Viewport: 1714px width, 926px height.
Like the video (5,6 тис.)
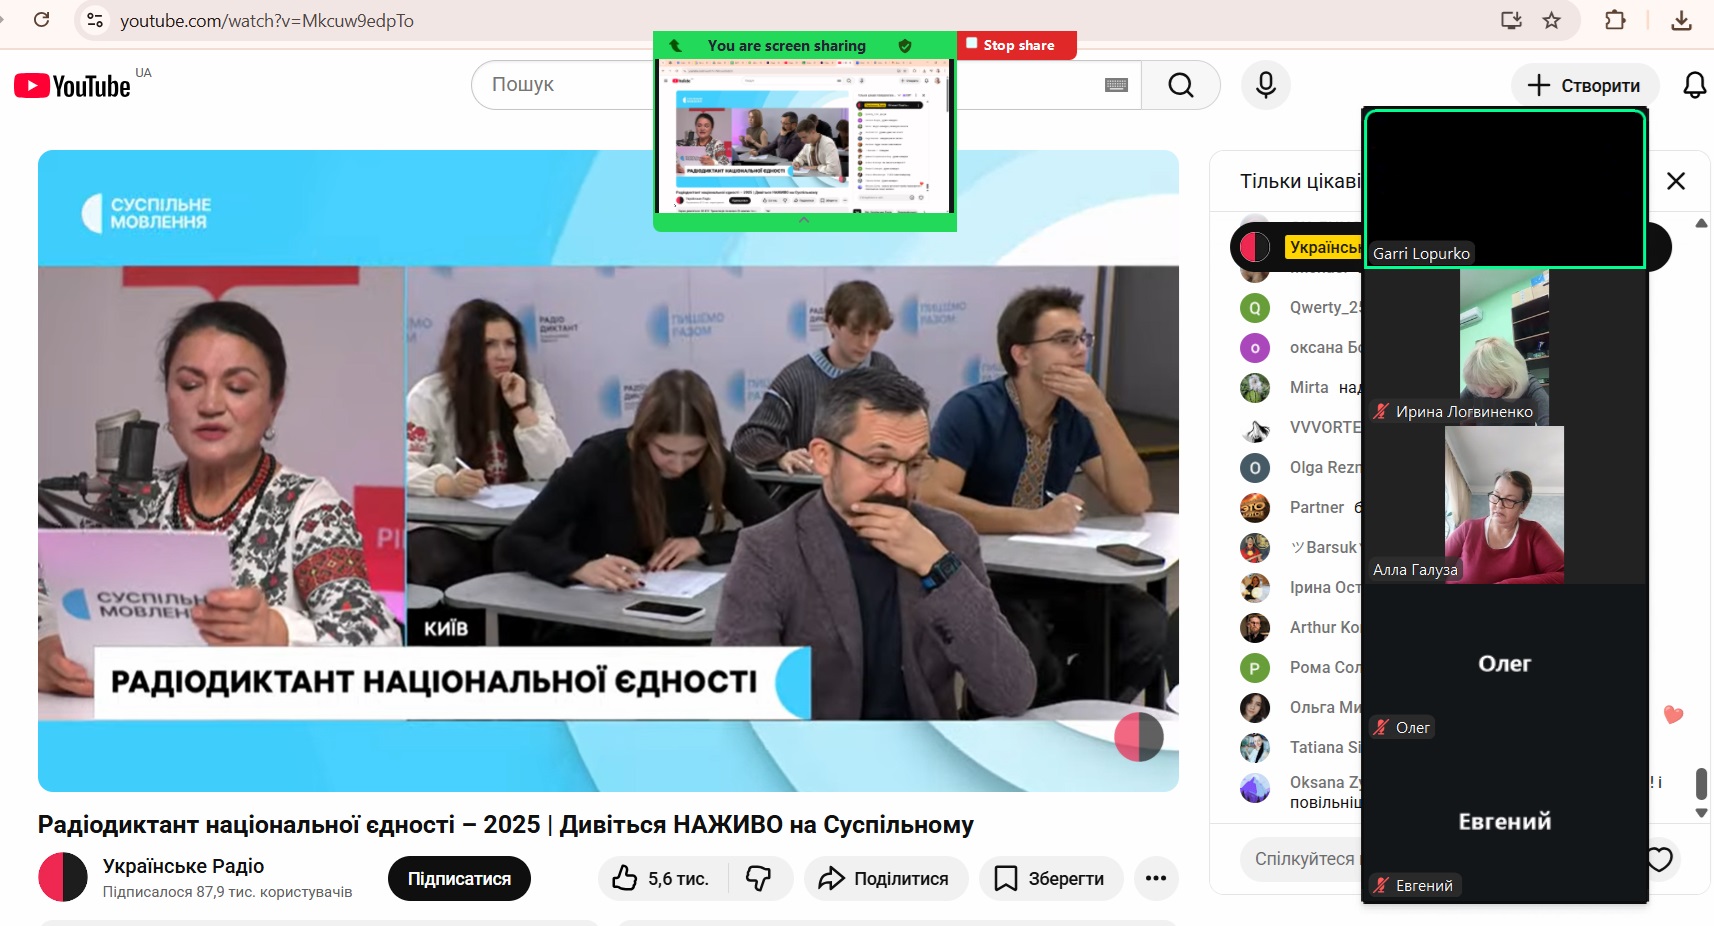pyautogui.click(x=662, y=878)
